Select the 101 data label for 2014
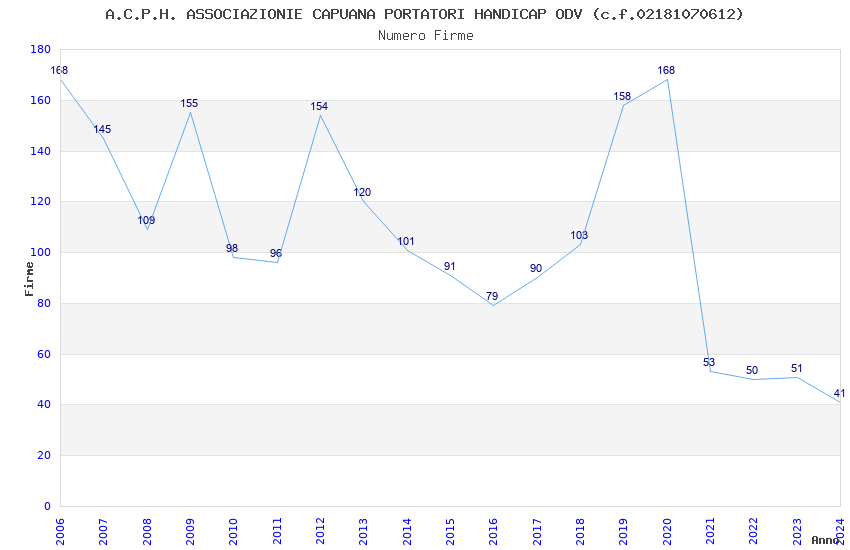Viewport: 850px width, 550px height. (x=405, y=241)
